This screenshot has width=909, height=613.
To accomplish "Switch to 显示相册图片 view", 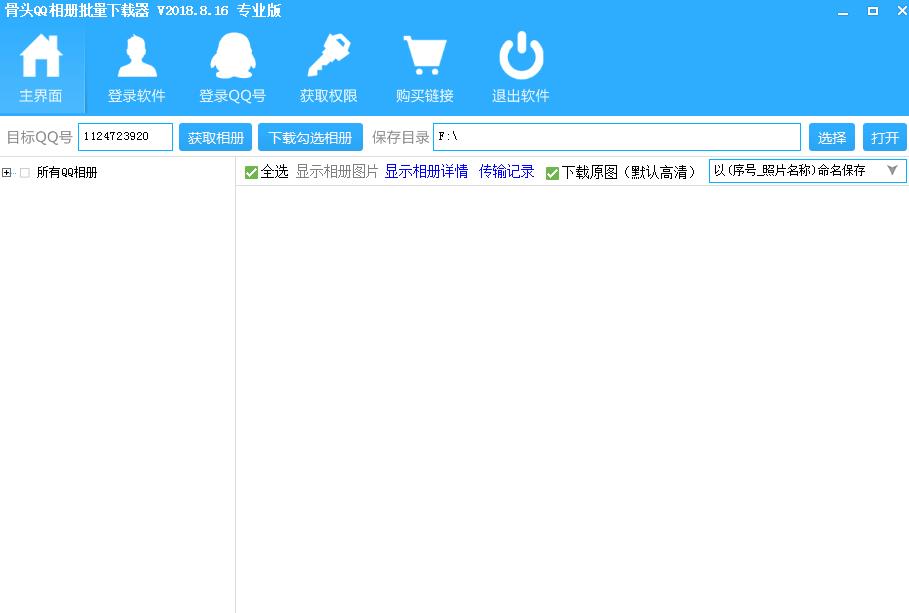I will [x=337, y=172].
